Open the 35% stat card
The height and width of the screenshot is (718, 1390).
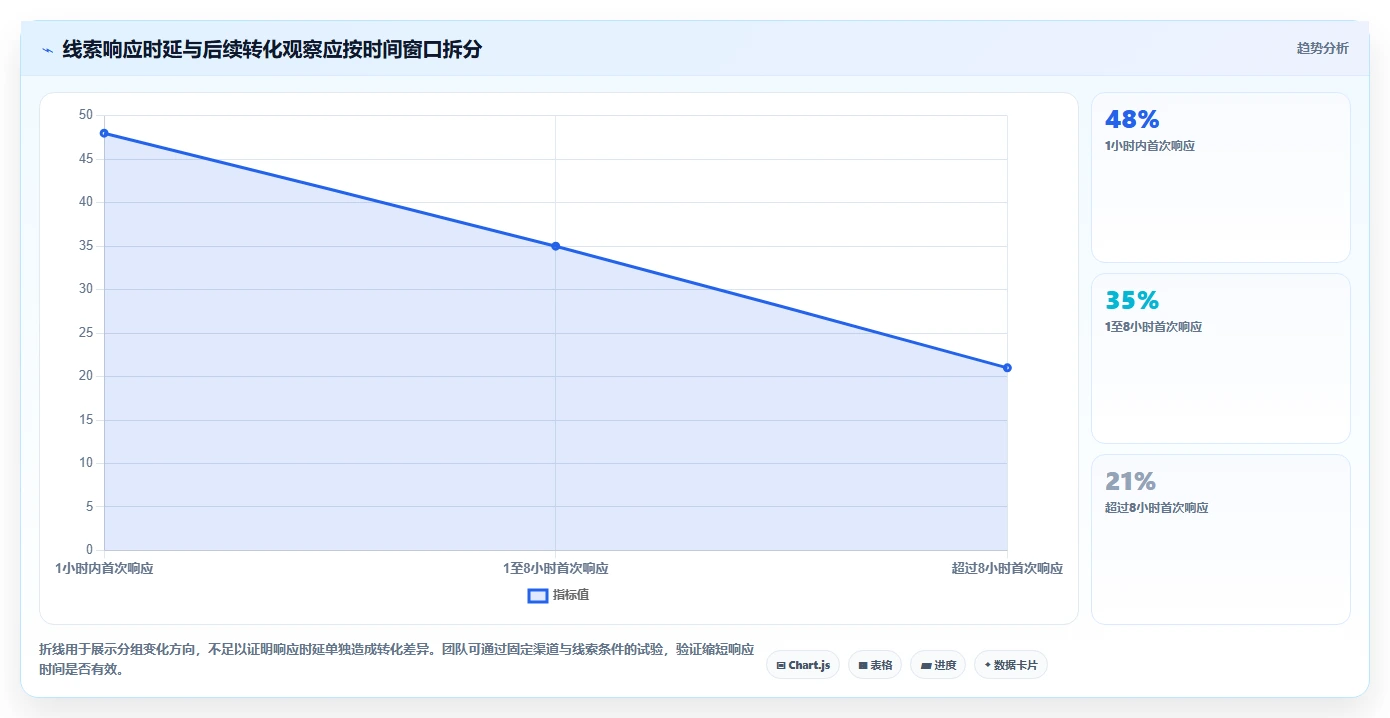point(1220,358)
